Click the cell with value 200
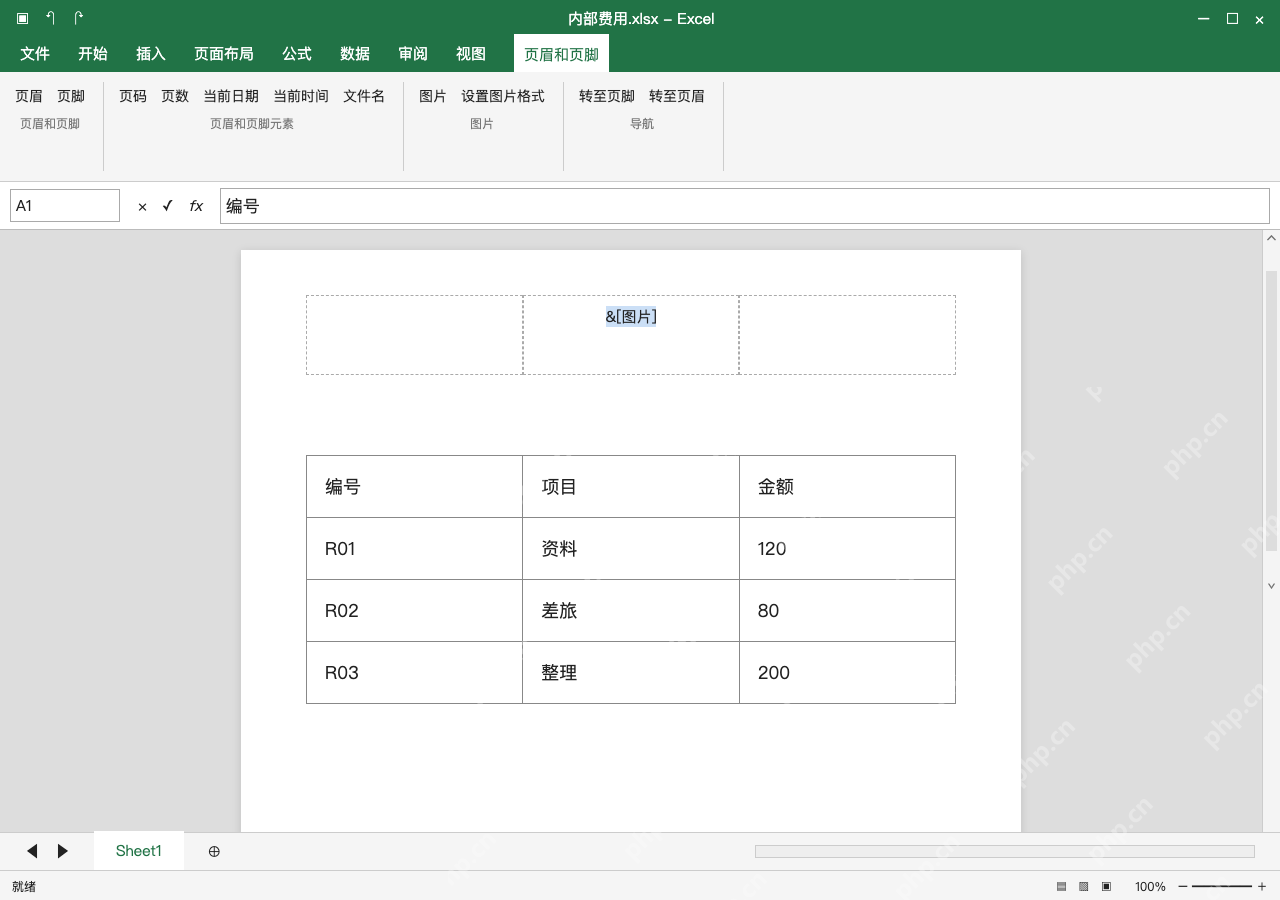The width and height of the screenshot is (1280, 900). [847, 673]
